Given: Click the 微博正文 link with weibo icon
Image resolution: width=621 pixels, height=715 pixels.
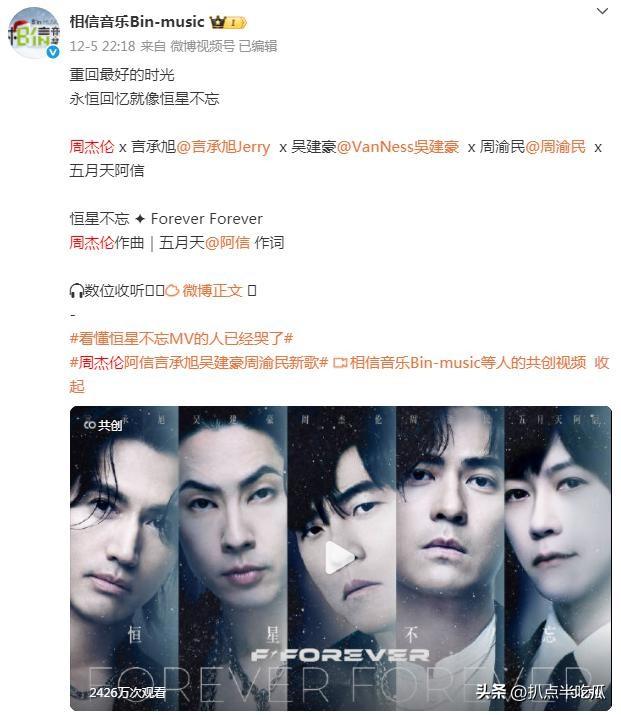Looking at the screenshot, I should click(203, 290).
